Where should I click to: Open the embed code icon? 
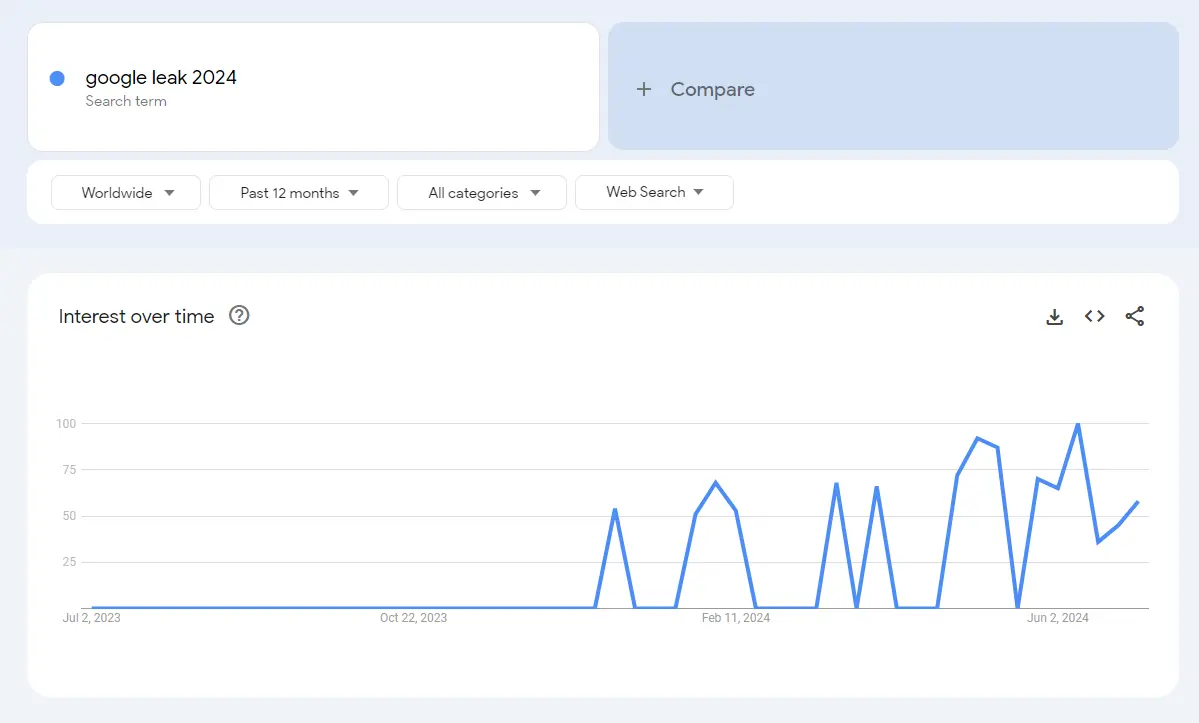(x=1094, y=316)
